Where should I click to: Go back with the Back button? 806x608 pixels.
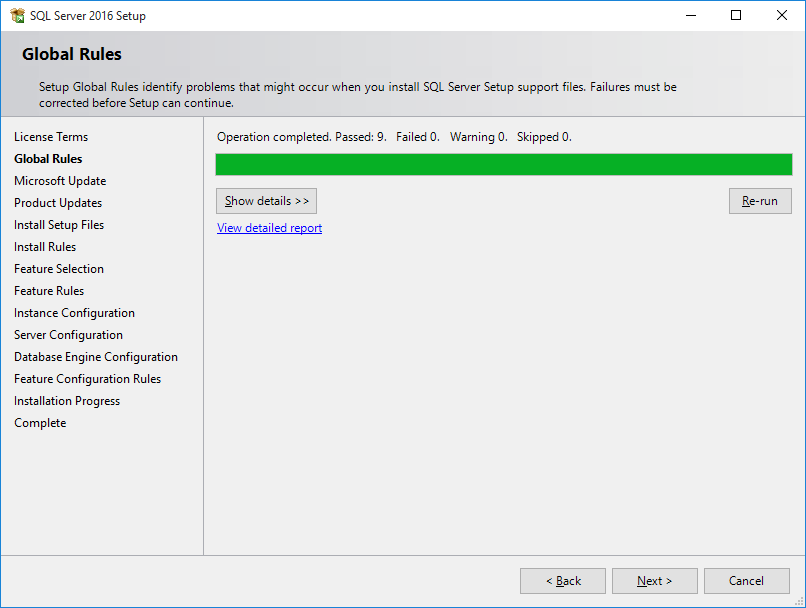coord(562,581)
